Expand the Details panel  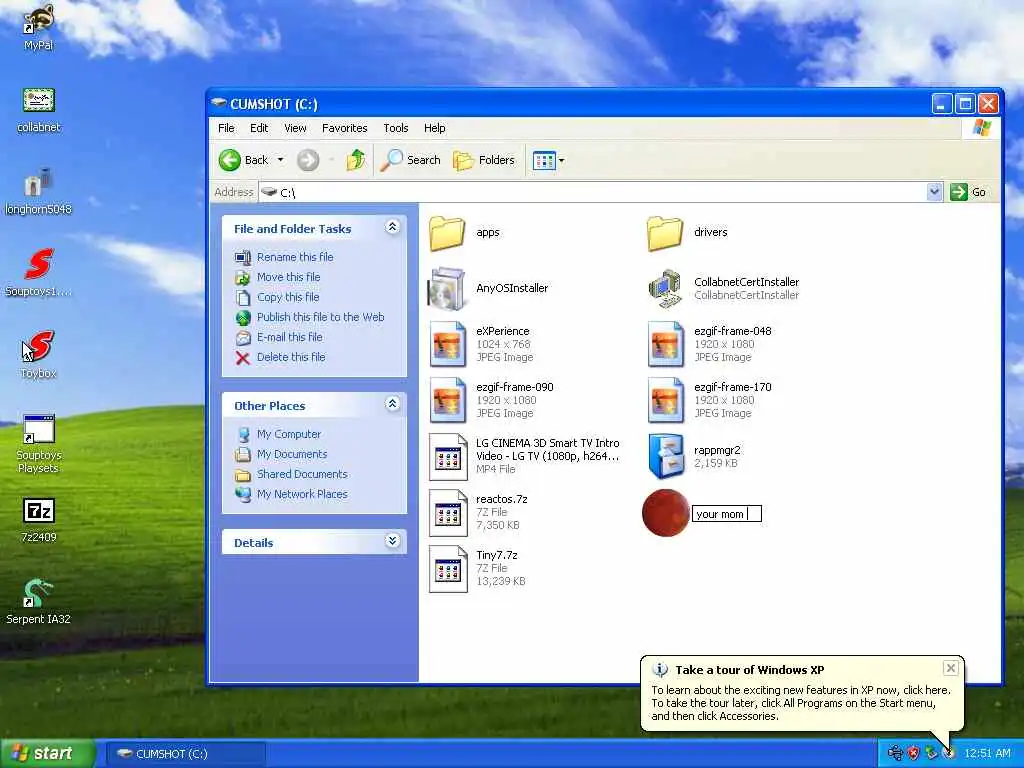(392, 541)
